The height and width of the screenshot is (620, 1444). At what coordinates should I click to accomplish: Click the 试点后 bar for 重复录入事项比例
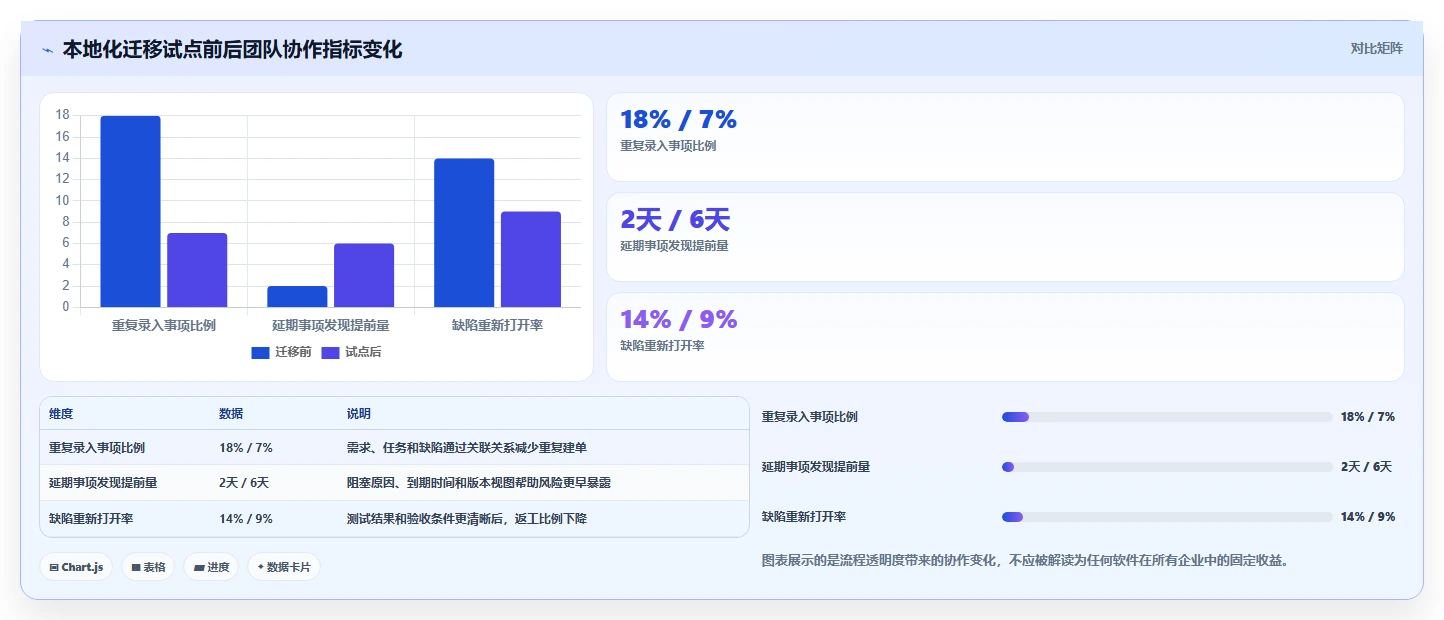click(x=197, y=270)
